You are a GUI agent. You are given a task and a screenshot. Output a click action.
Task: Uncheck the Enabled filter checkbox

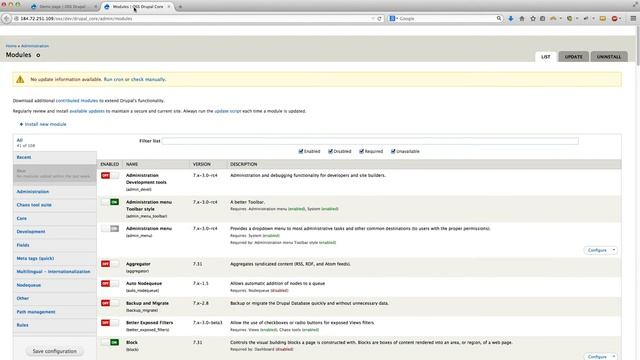click(301, 151)
